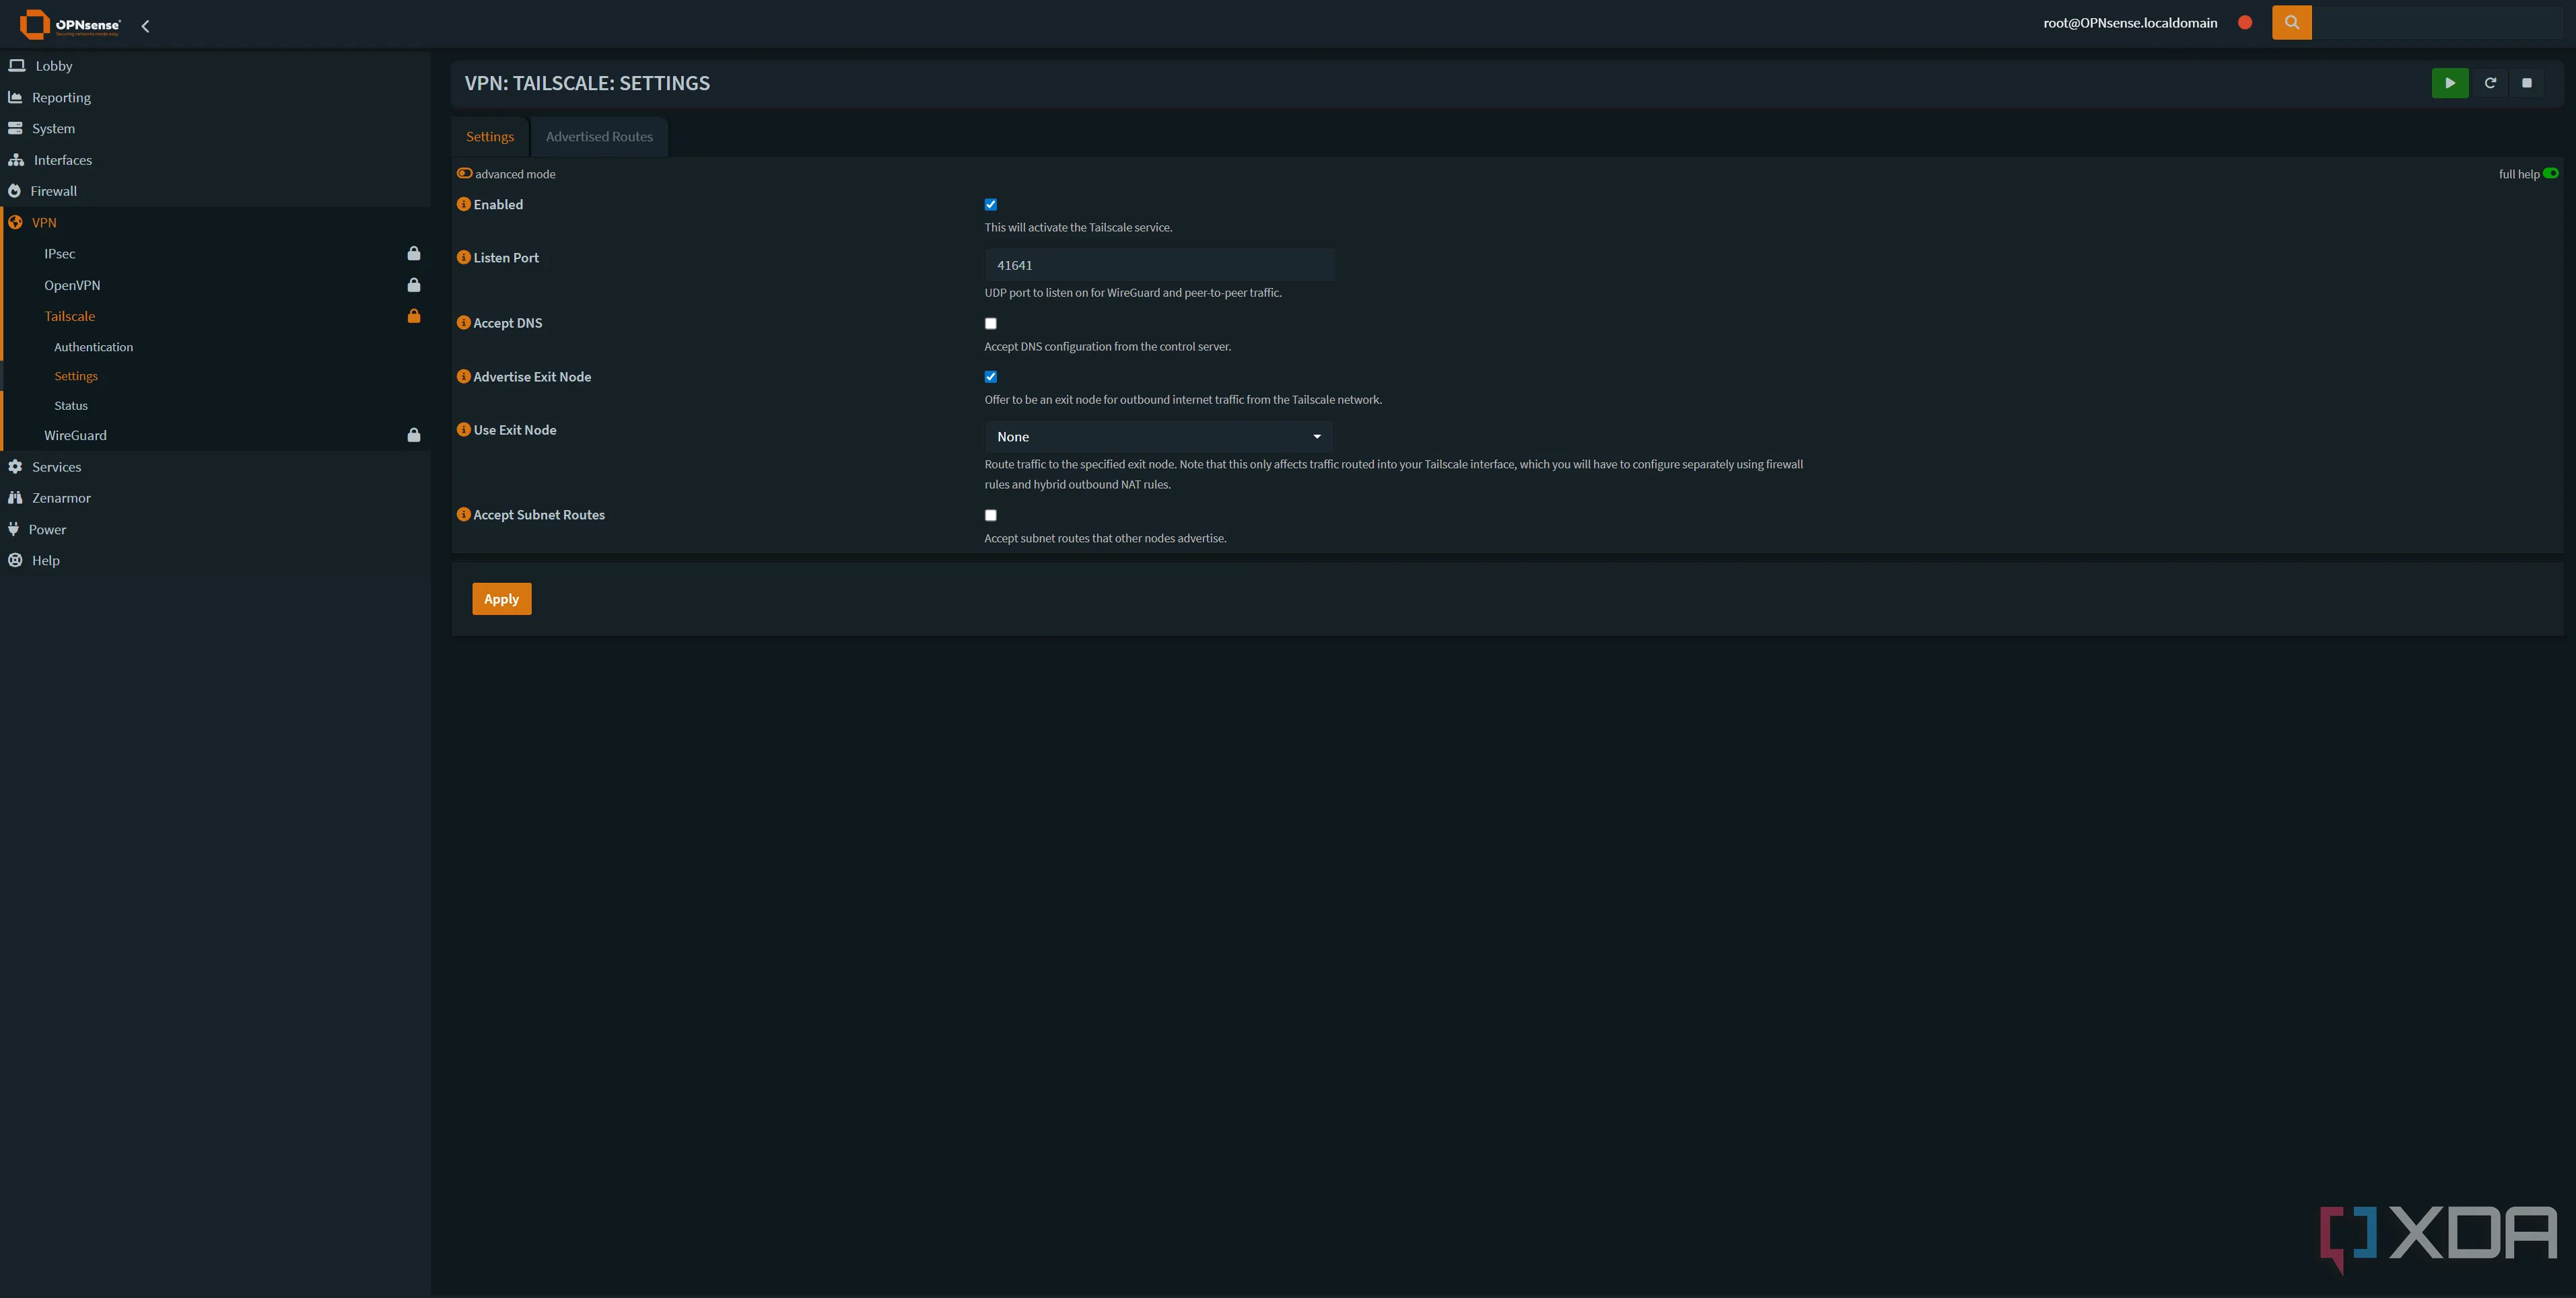Collapse the Tailscale submenu

(215, 316)
